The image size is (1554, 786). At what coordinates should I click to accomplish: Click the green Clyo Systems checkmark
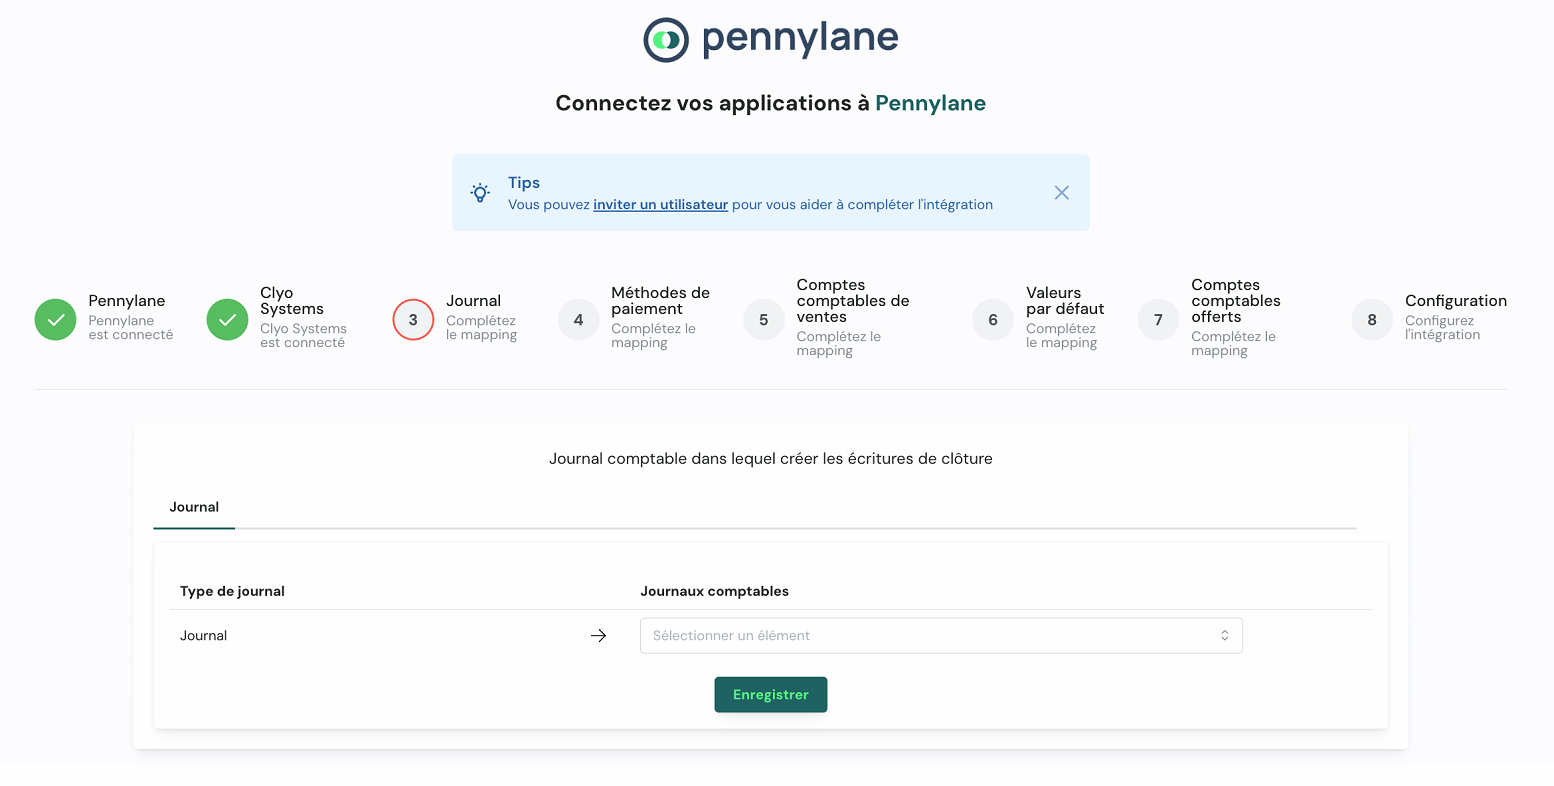227,320
